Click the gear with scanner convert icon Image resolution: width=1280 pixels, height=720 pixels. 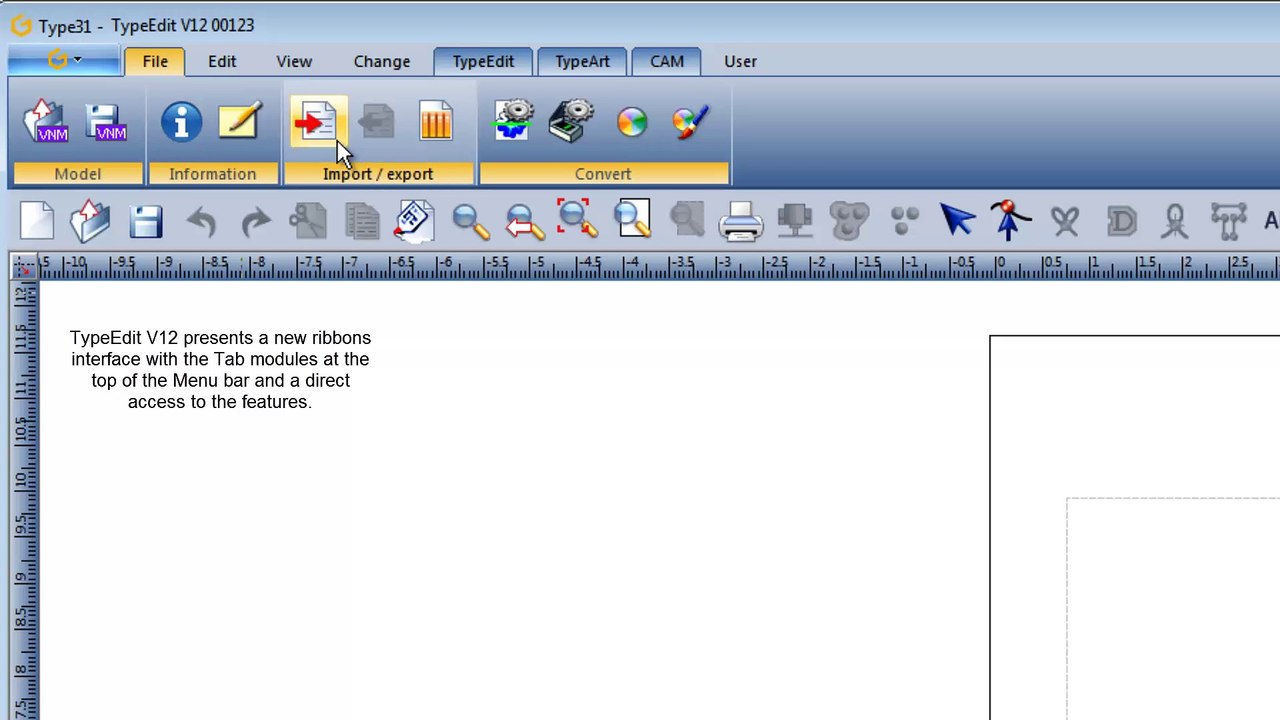(572, 122)
